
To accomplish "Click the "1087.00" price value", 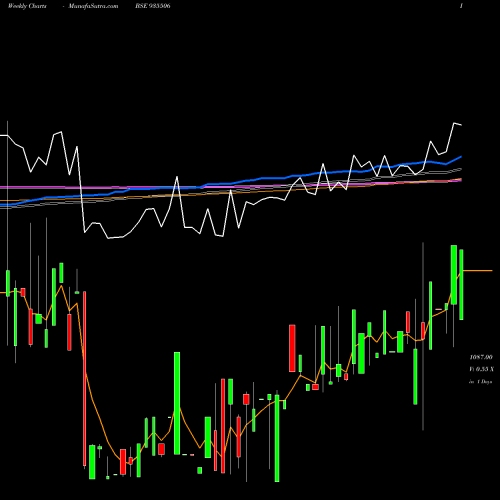I will (x=481, y=357).
